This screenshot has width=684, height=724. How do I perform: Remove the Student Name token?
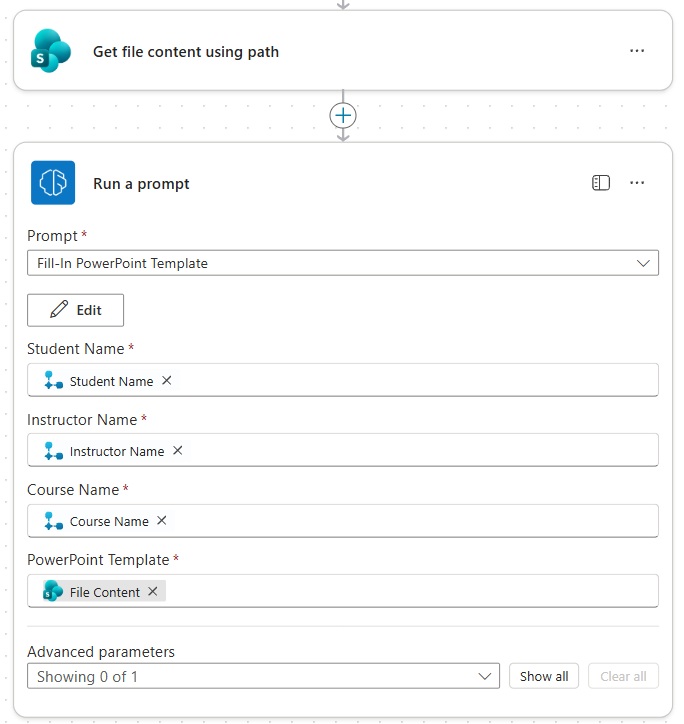coord(167,380)
